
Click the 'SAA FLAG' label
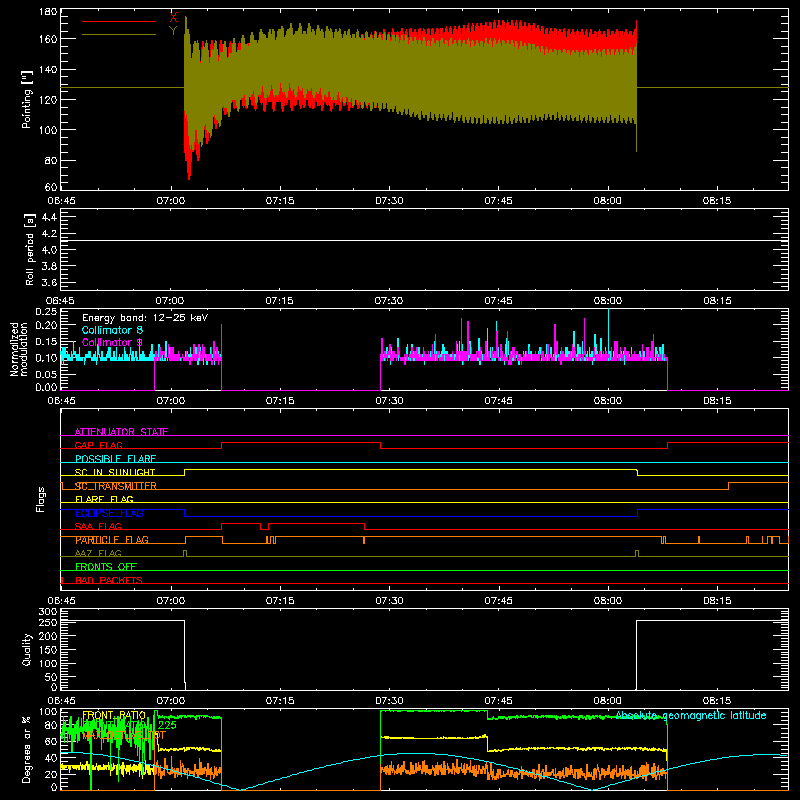[x=98, y=527]
